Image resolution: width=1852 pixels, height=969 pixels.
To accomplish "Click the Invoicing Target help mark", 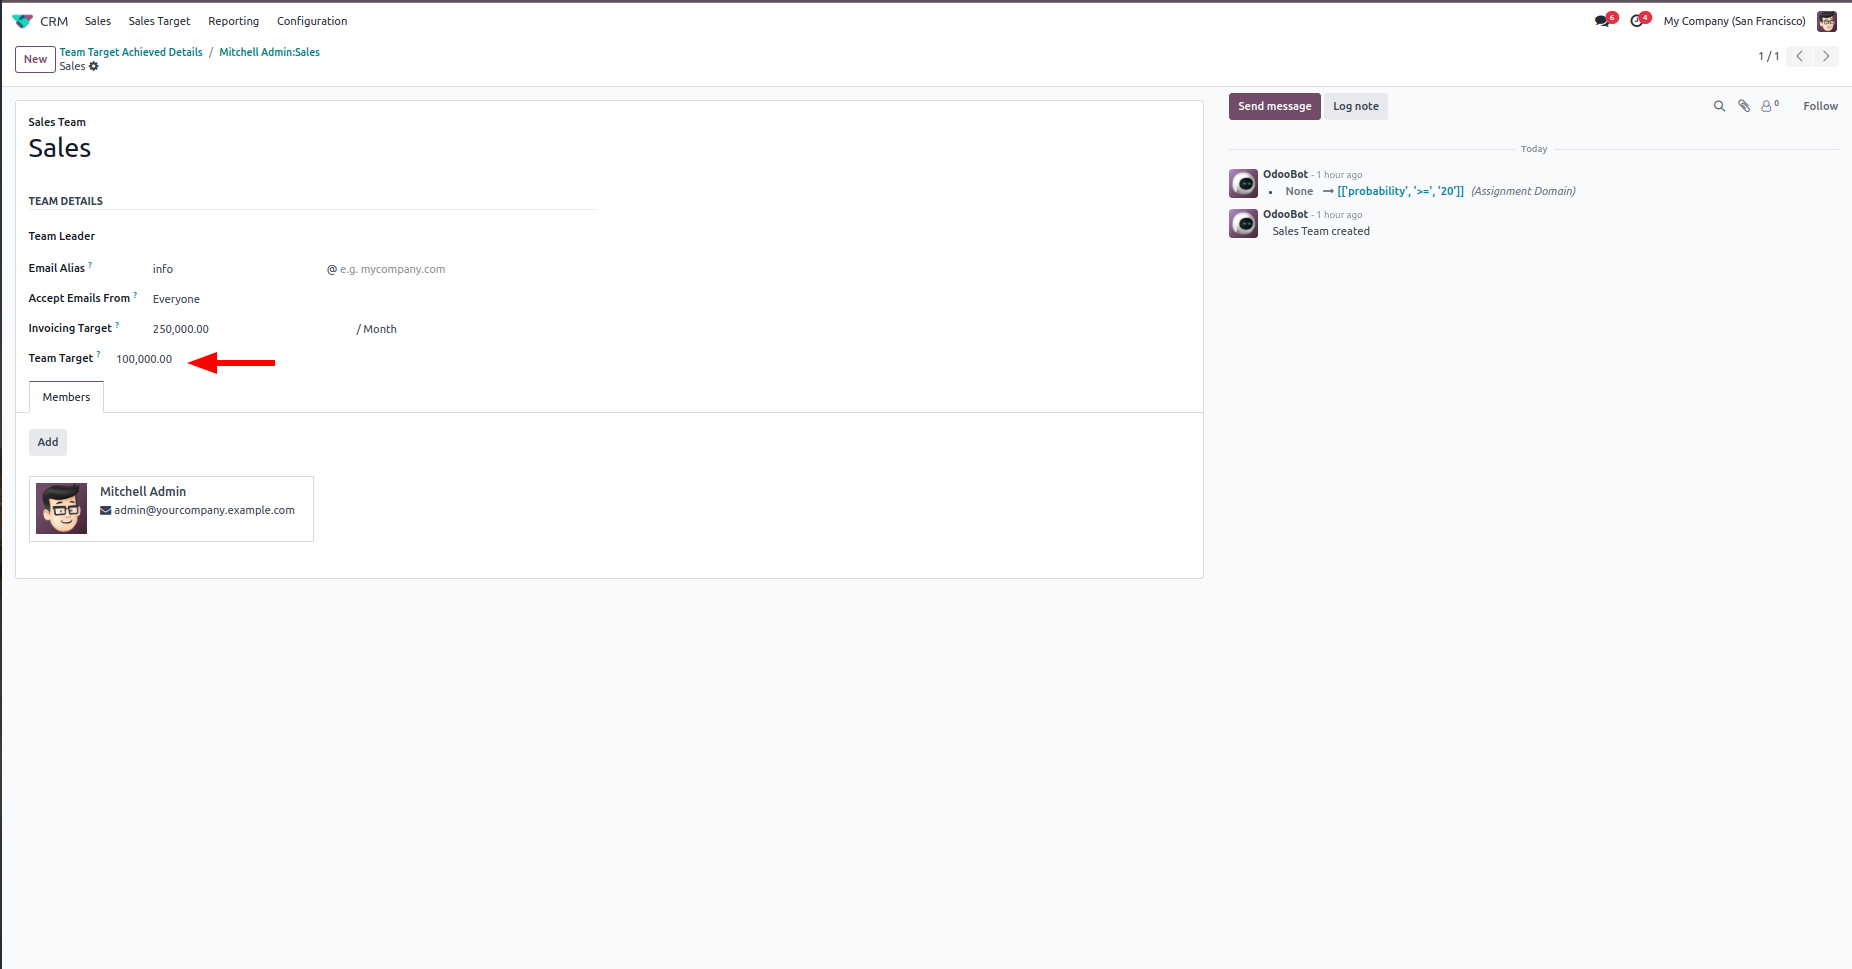I will (117, 325).
